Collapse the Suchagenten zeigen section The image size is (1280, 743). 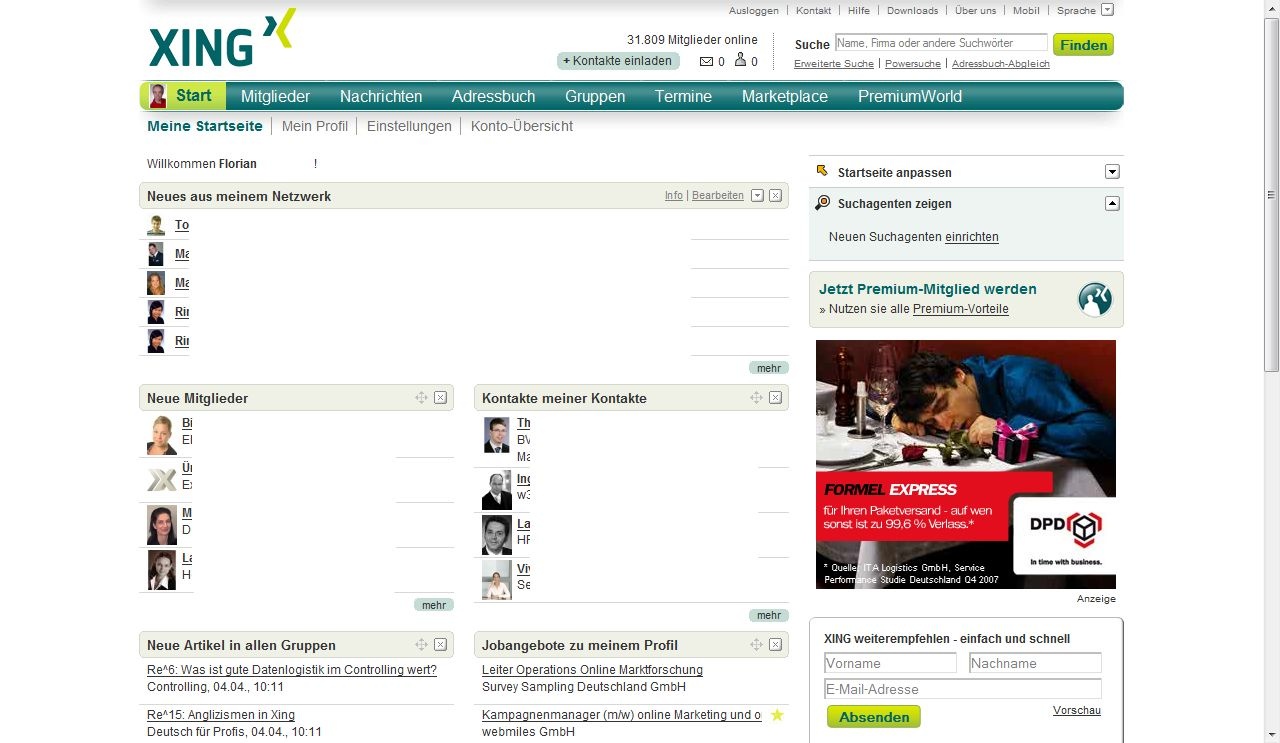click(x=1112, y=203)
